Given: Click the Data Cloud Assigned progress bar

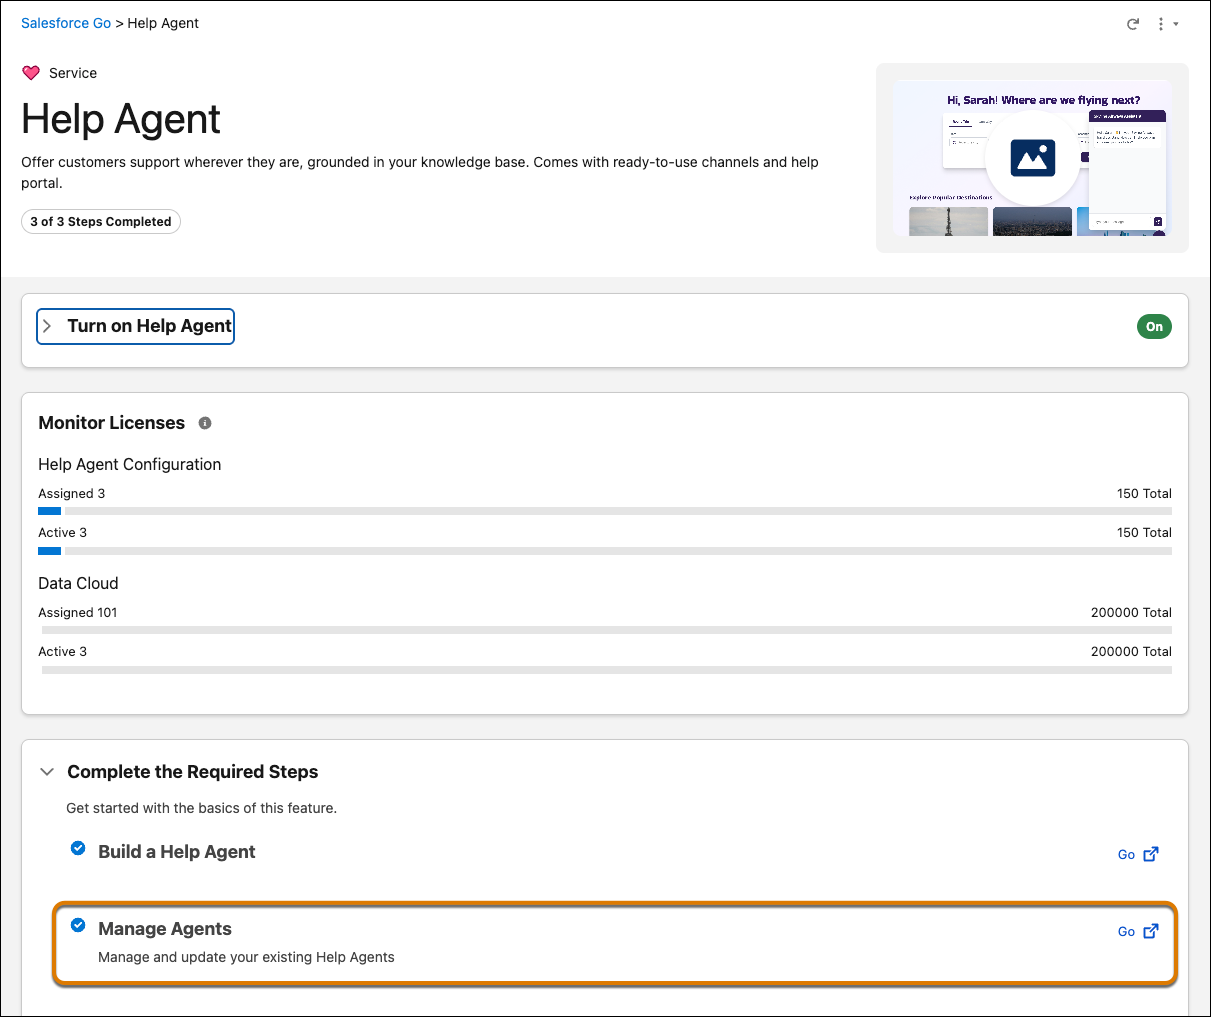Looking at the screenshot, I should pyautogui.click(x=605, y=630).
